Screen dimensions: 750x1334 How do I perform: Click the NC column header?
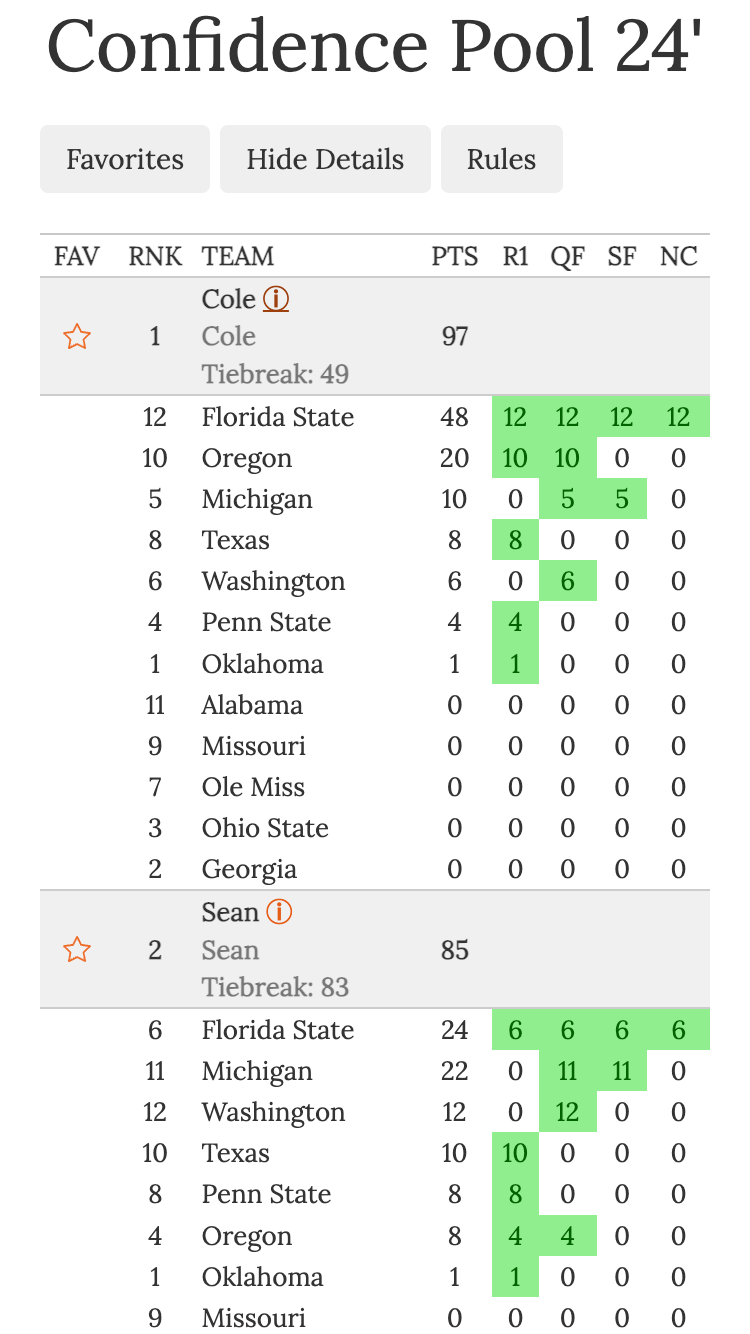click(678, 256)
